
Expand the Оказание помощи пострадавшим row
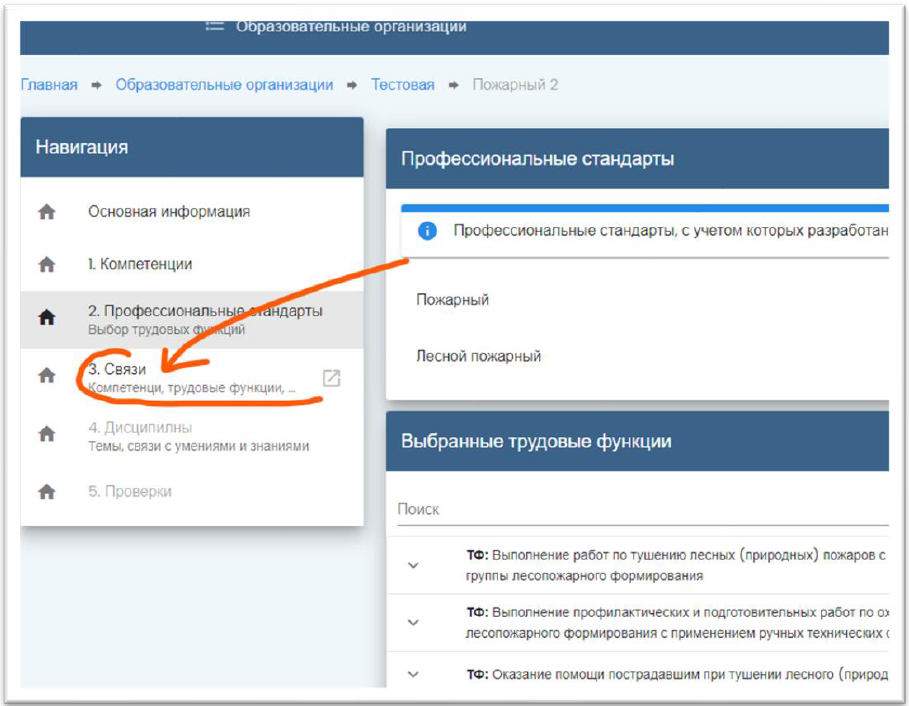tap(413, 675)
